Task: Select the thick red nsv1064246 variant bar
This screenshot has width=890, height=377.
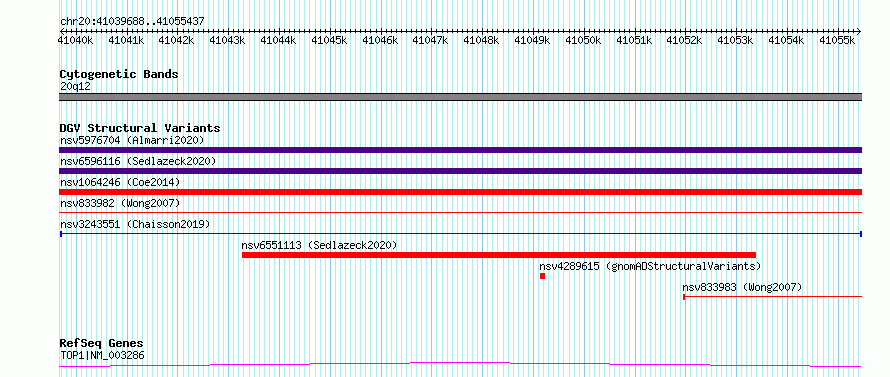Action: (460, 192)
